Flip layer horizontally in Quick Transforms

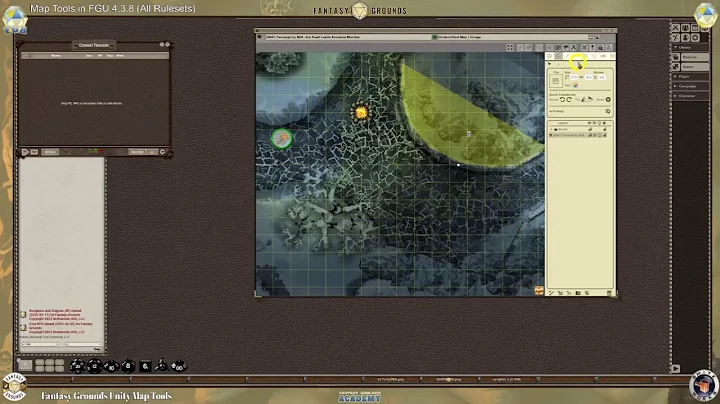click(583, 100)
